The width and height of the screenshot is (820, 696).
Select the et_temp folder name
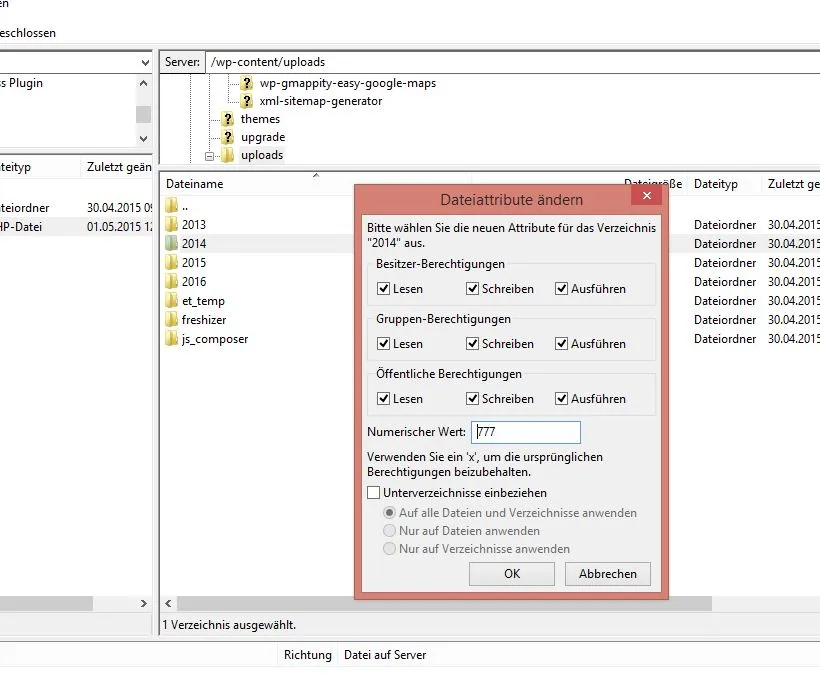coord(203,301)
